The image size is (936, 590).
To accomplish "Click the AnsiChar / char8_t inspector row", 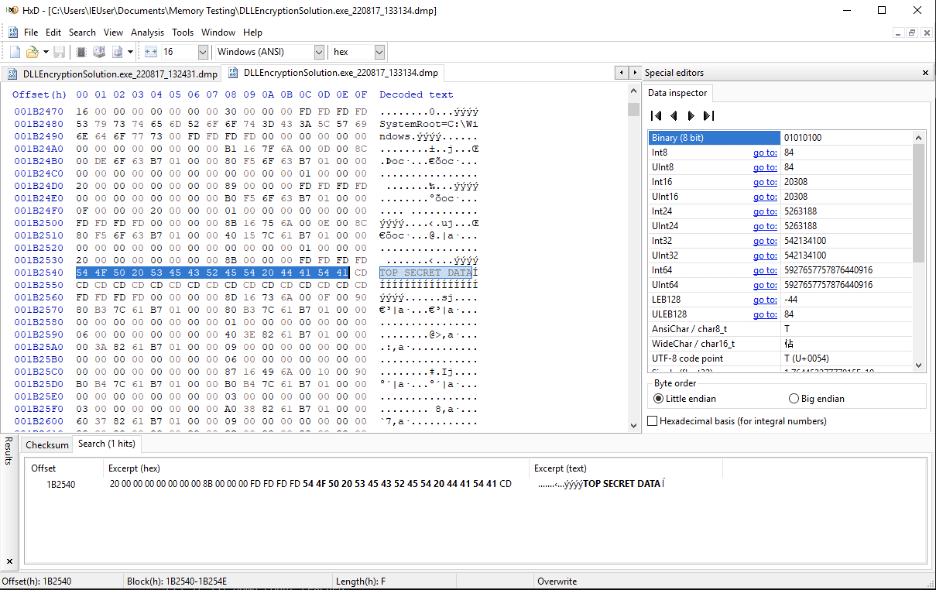I will point(780,329).
